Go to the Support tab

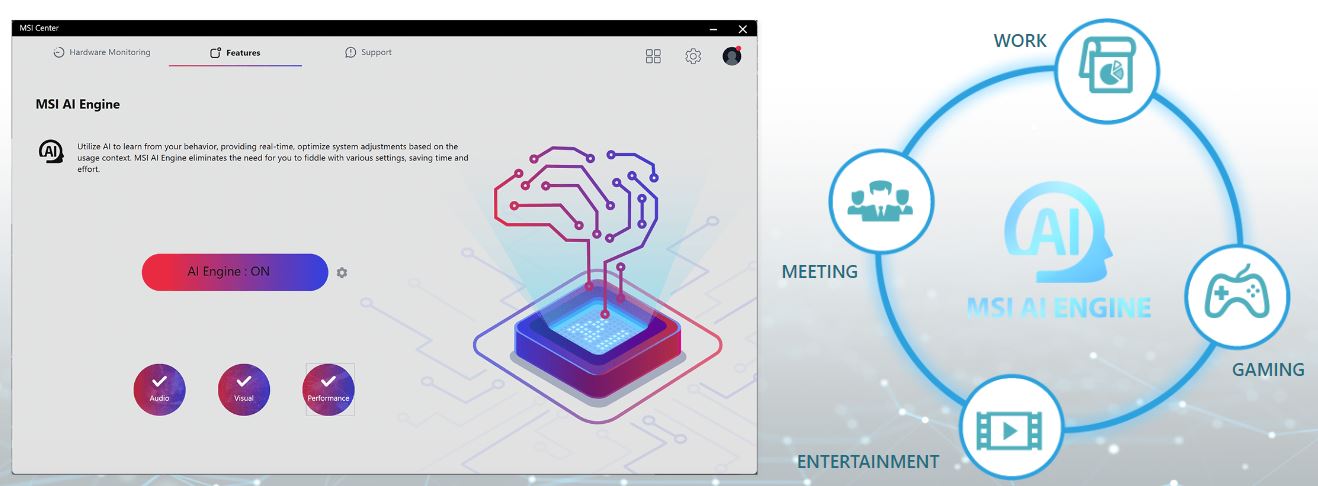[x=368, y=53]
